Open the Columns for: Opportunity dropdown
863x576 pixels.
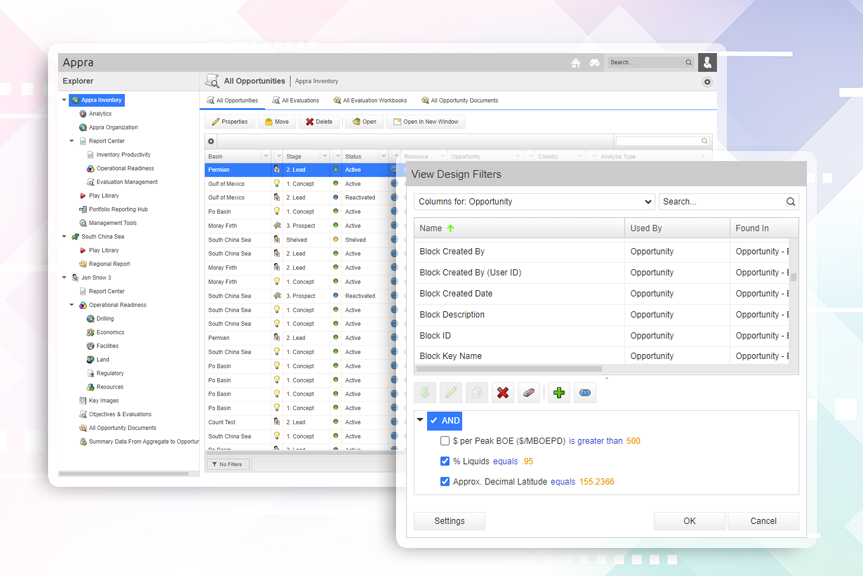(534, 202)
